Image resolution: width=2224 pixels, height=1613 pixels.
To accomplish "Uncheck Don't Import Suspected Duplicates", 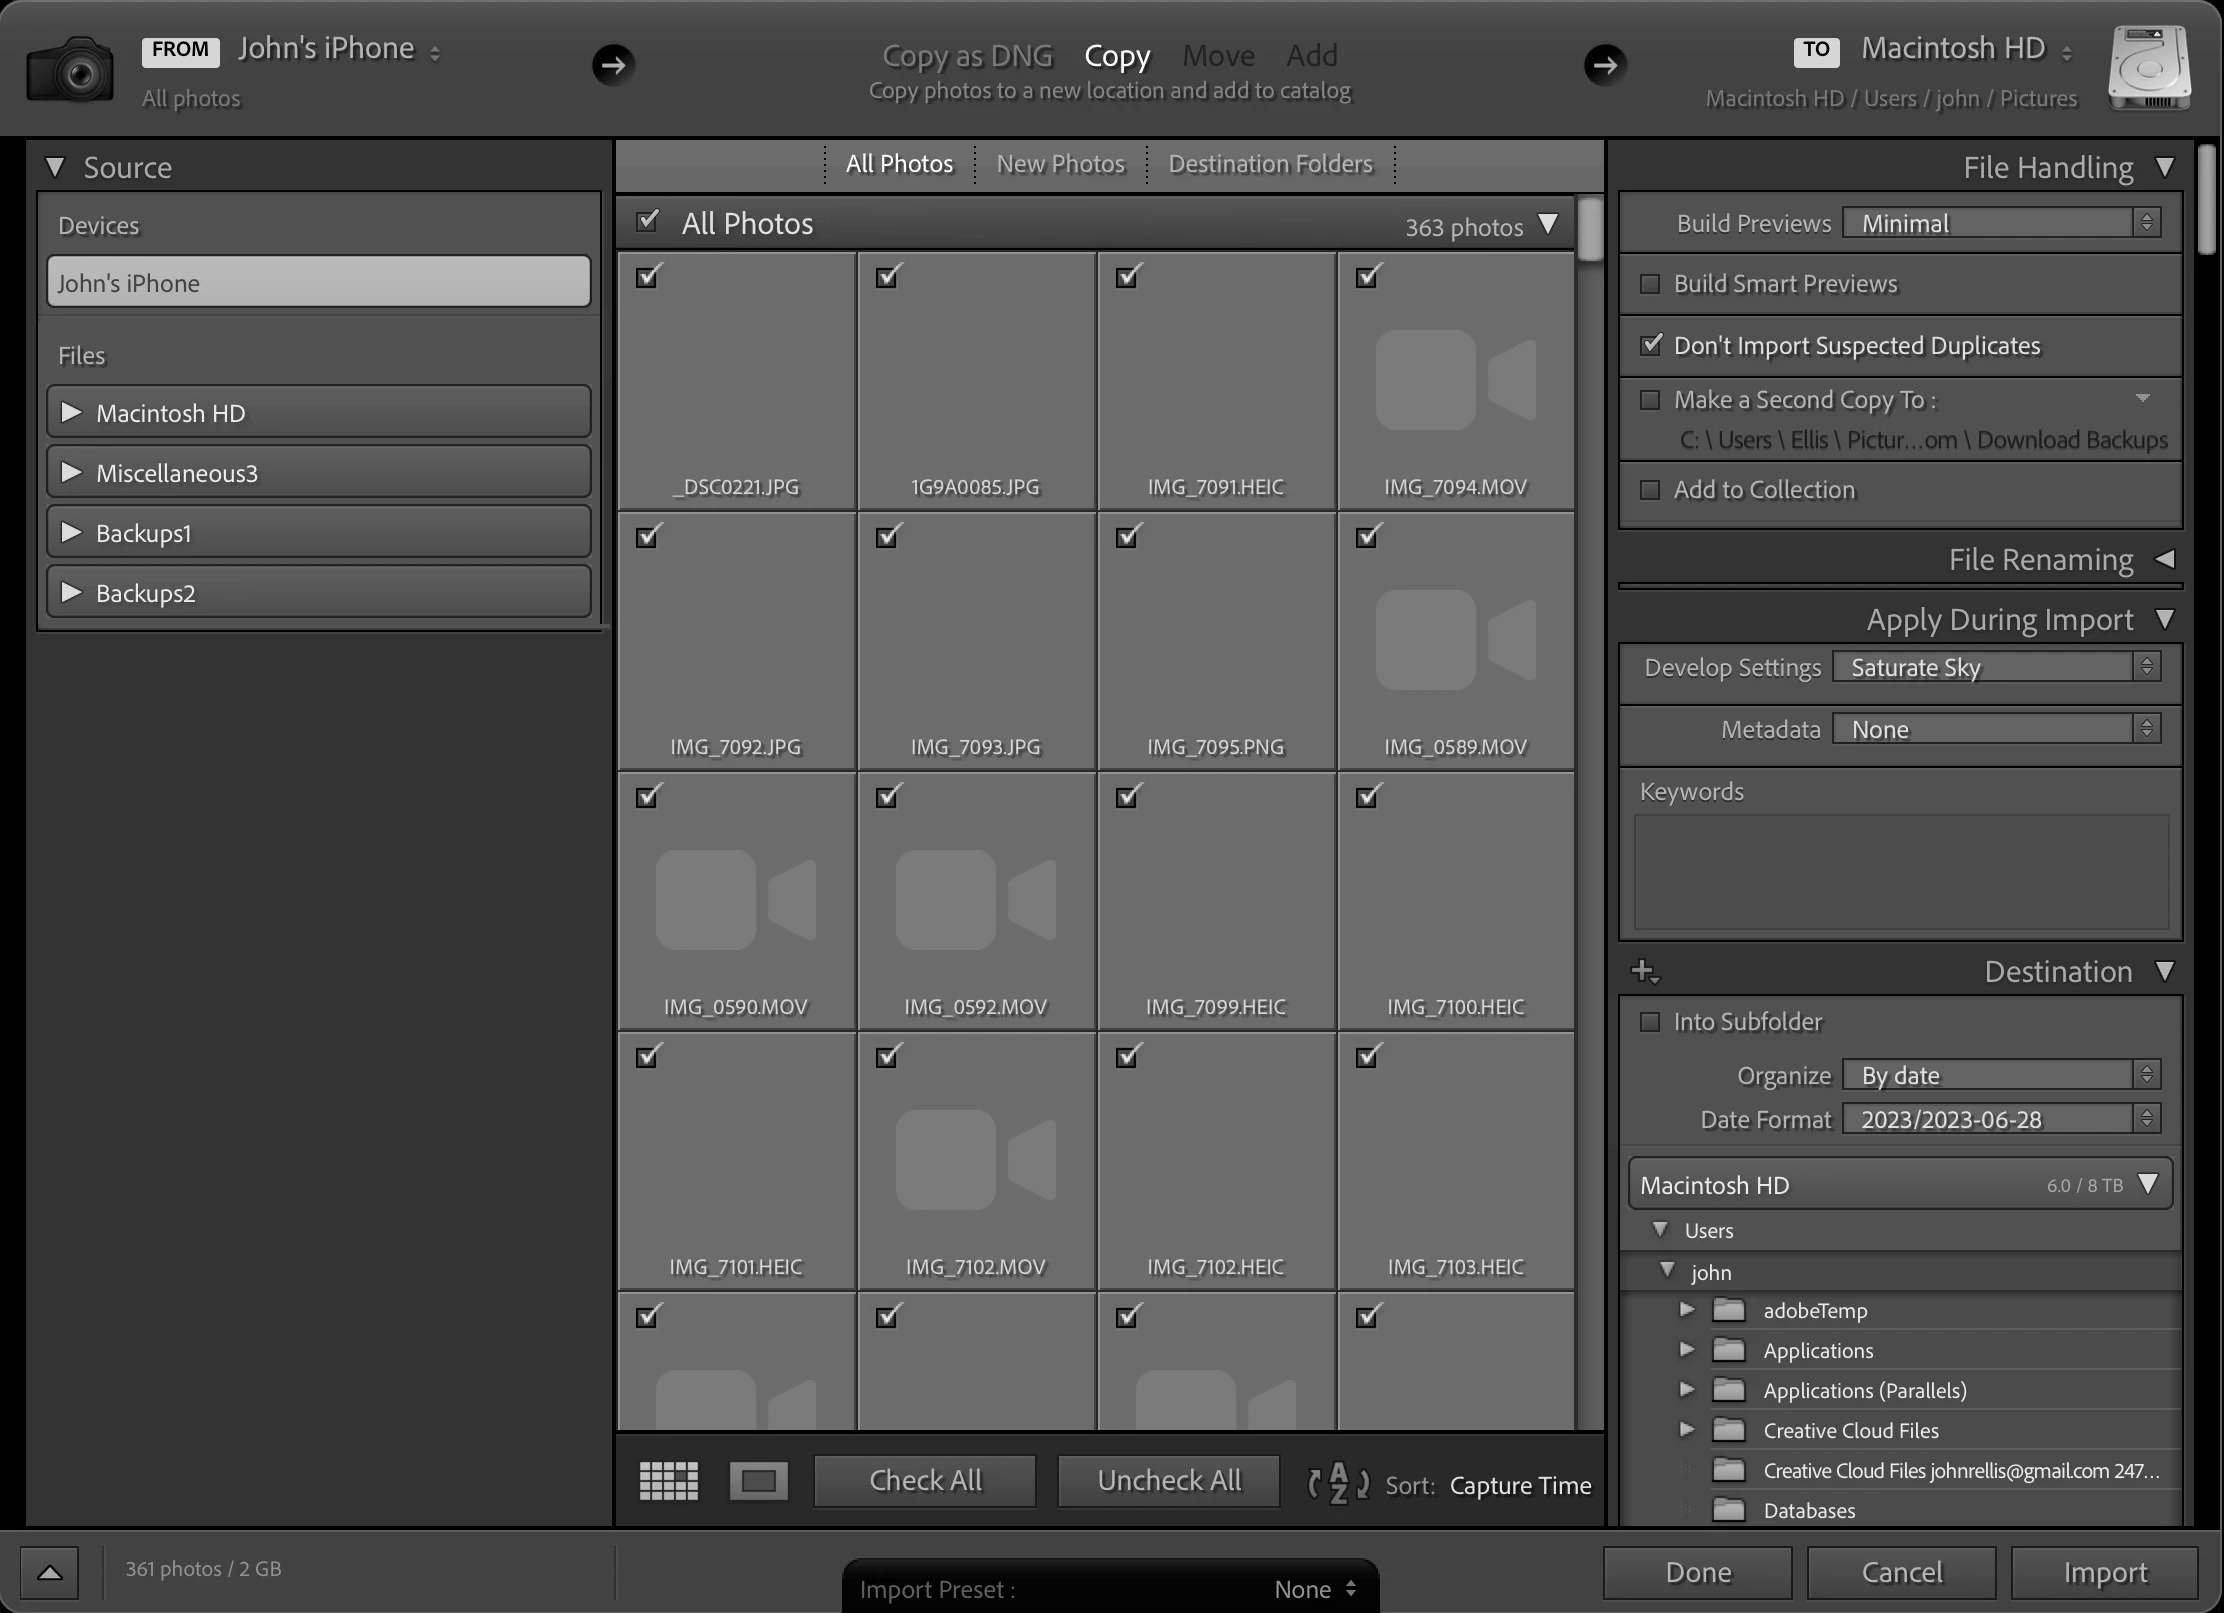I will [1650, 345].
